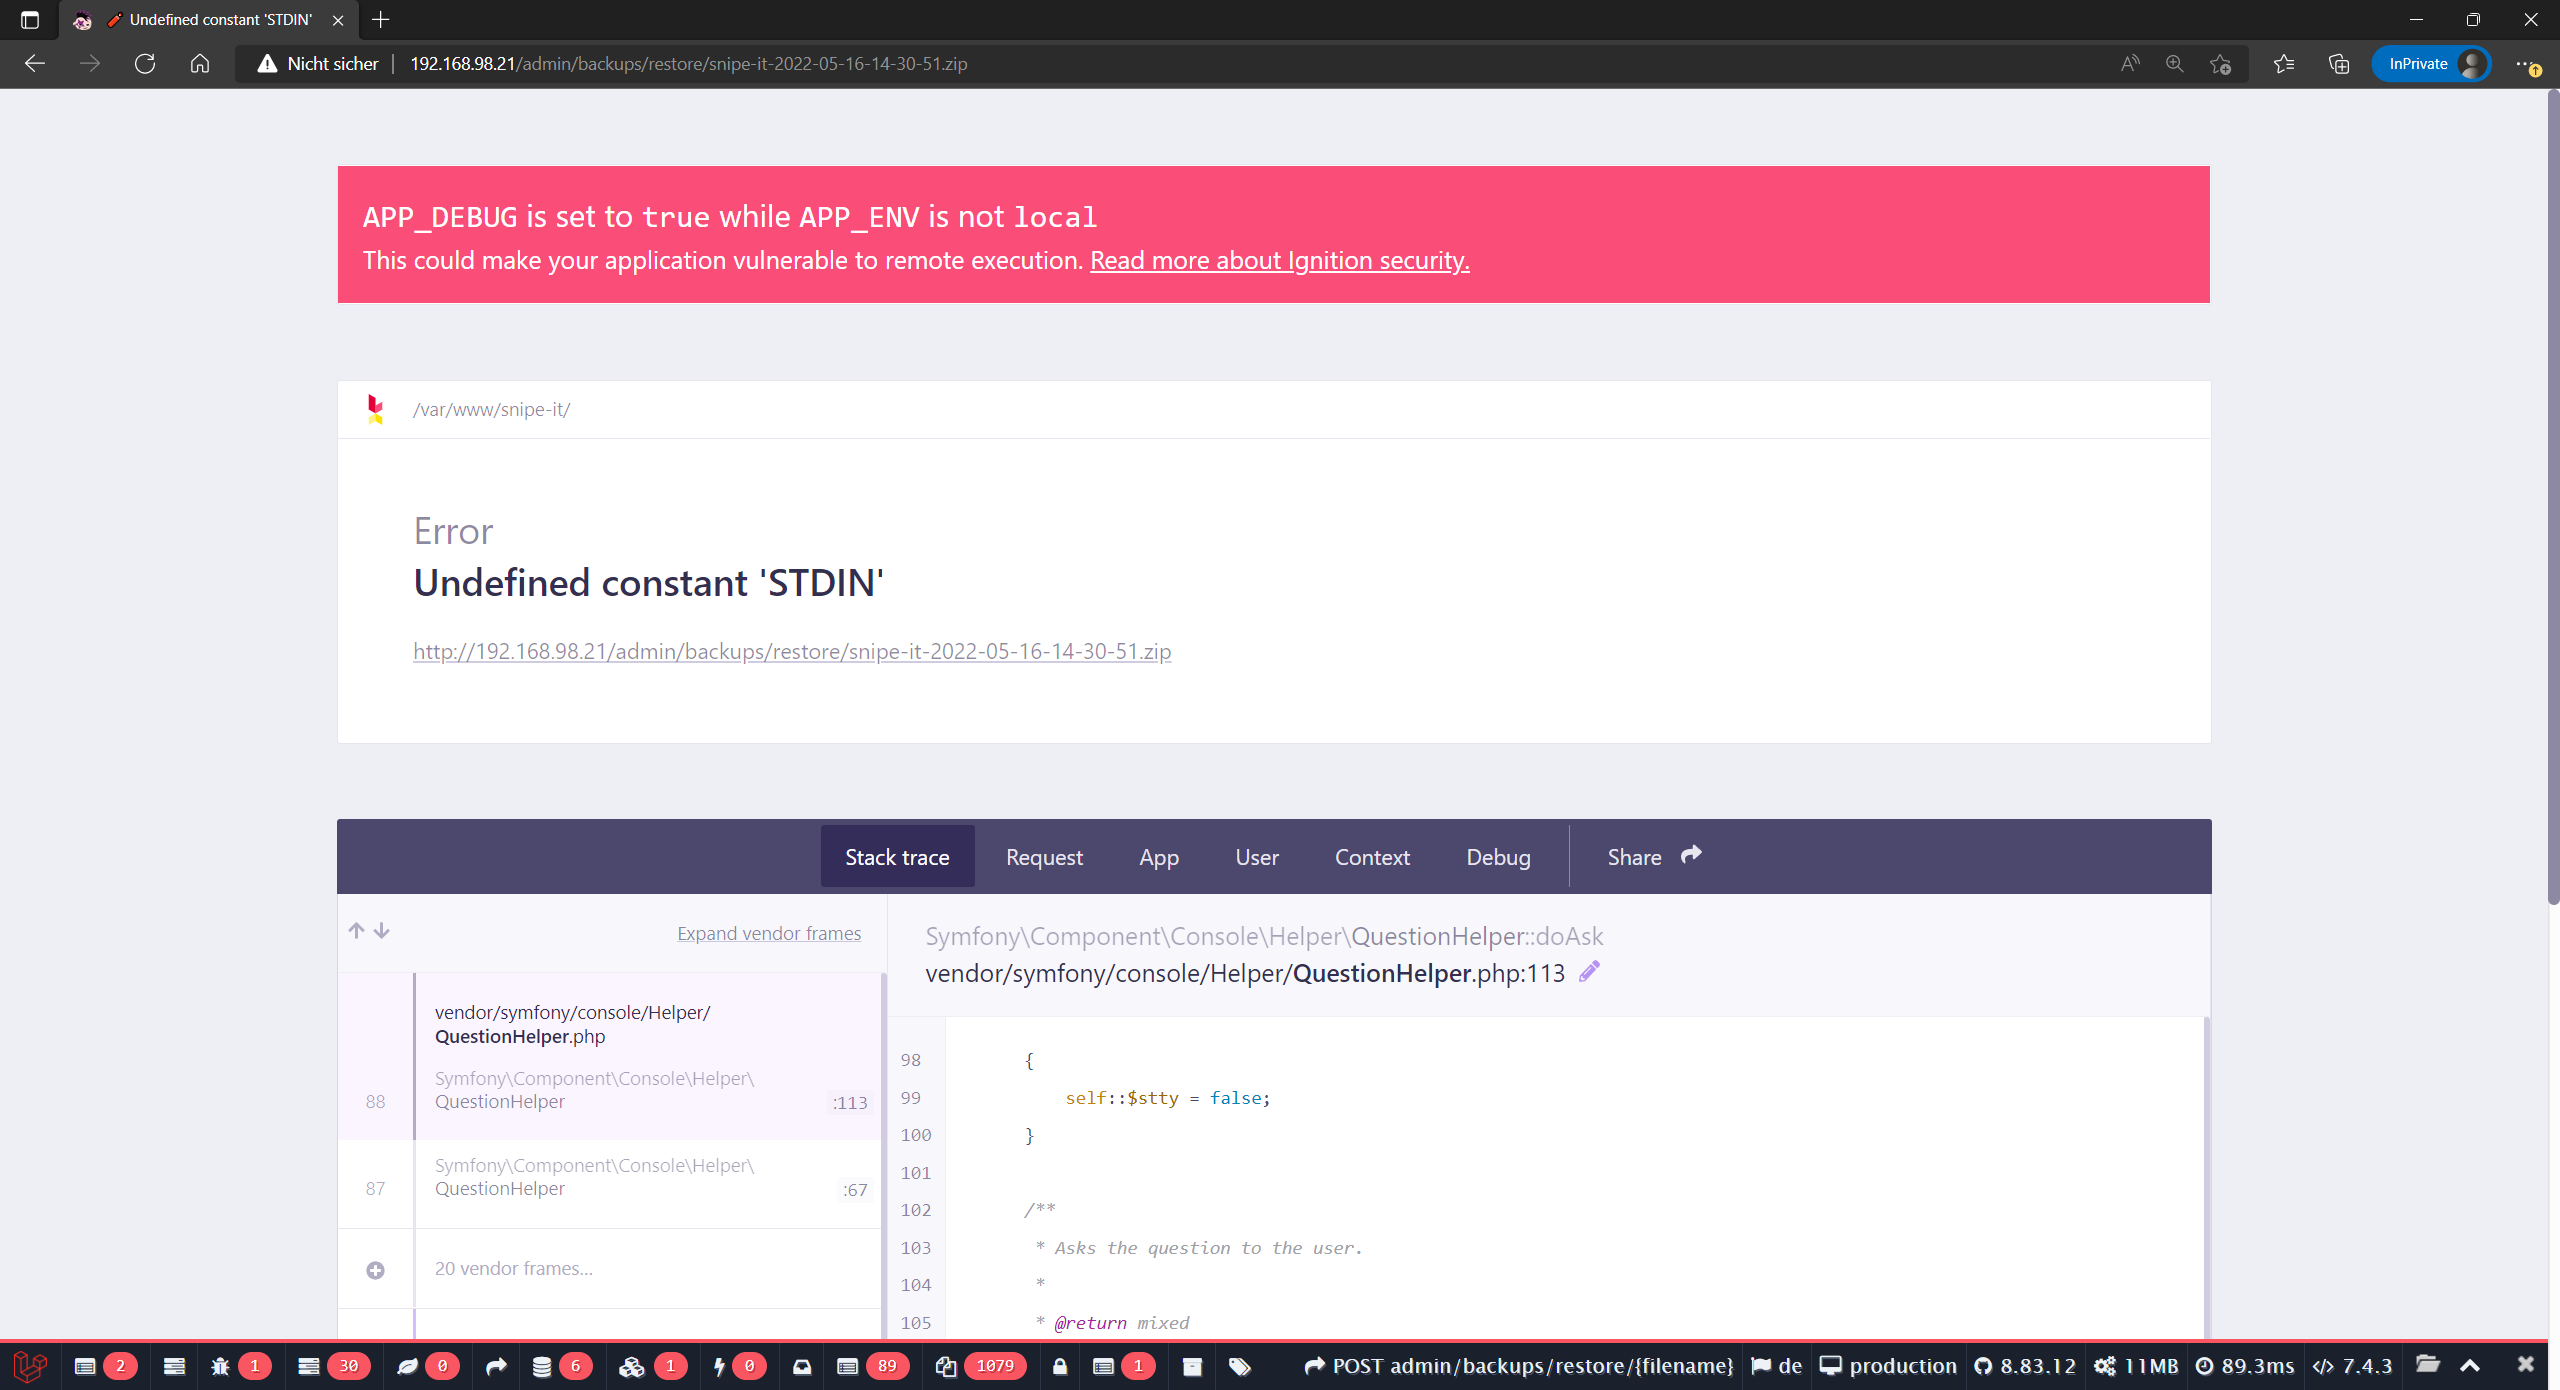Open the Context tab
The width and height of the screenshot is (2560, 1390).
click(1372, 856)
